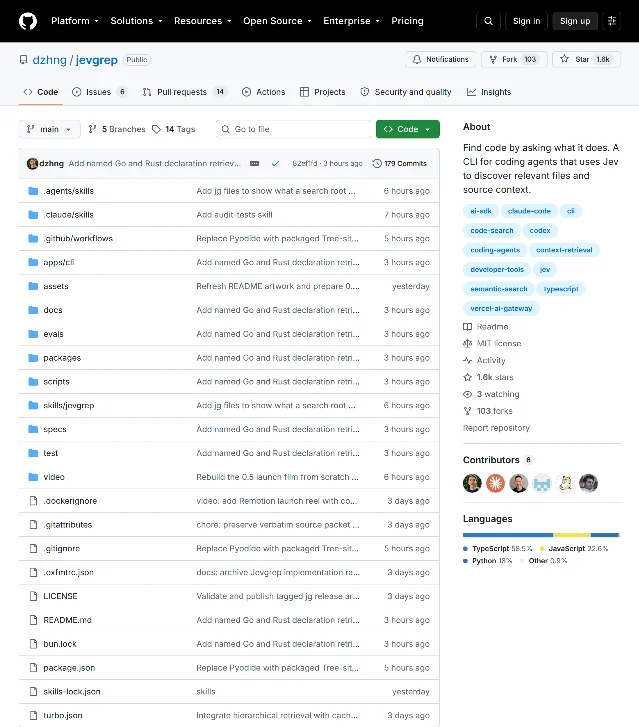Open the 5 Branches link
639x727 pixels.
point(117,129)
